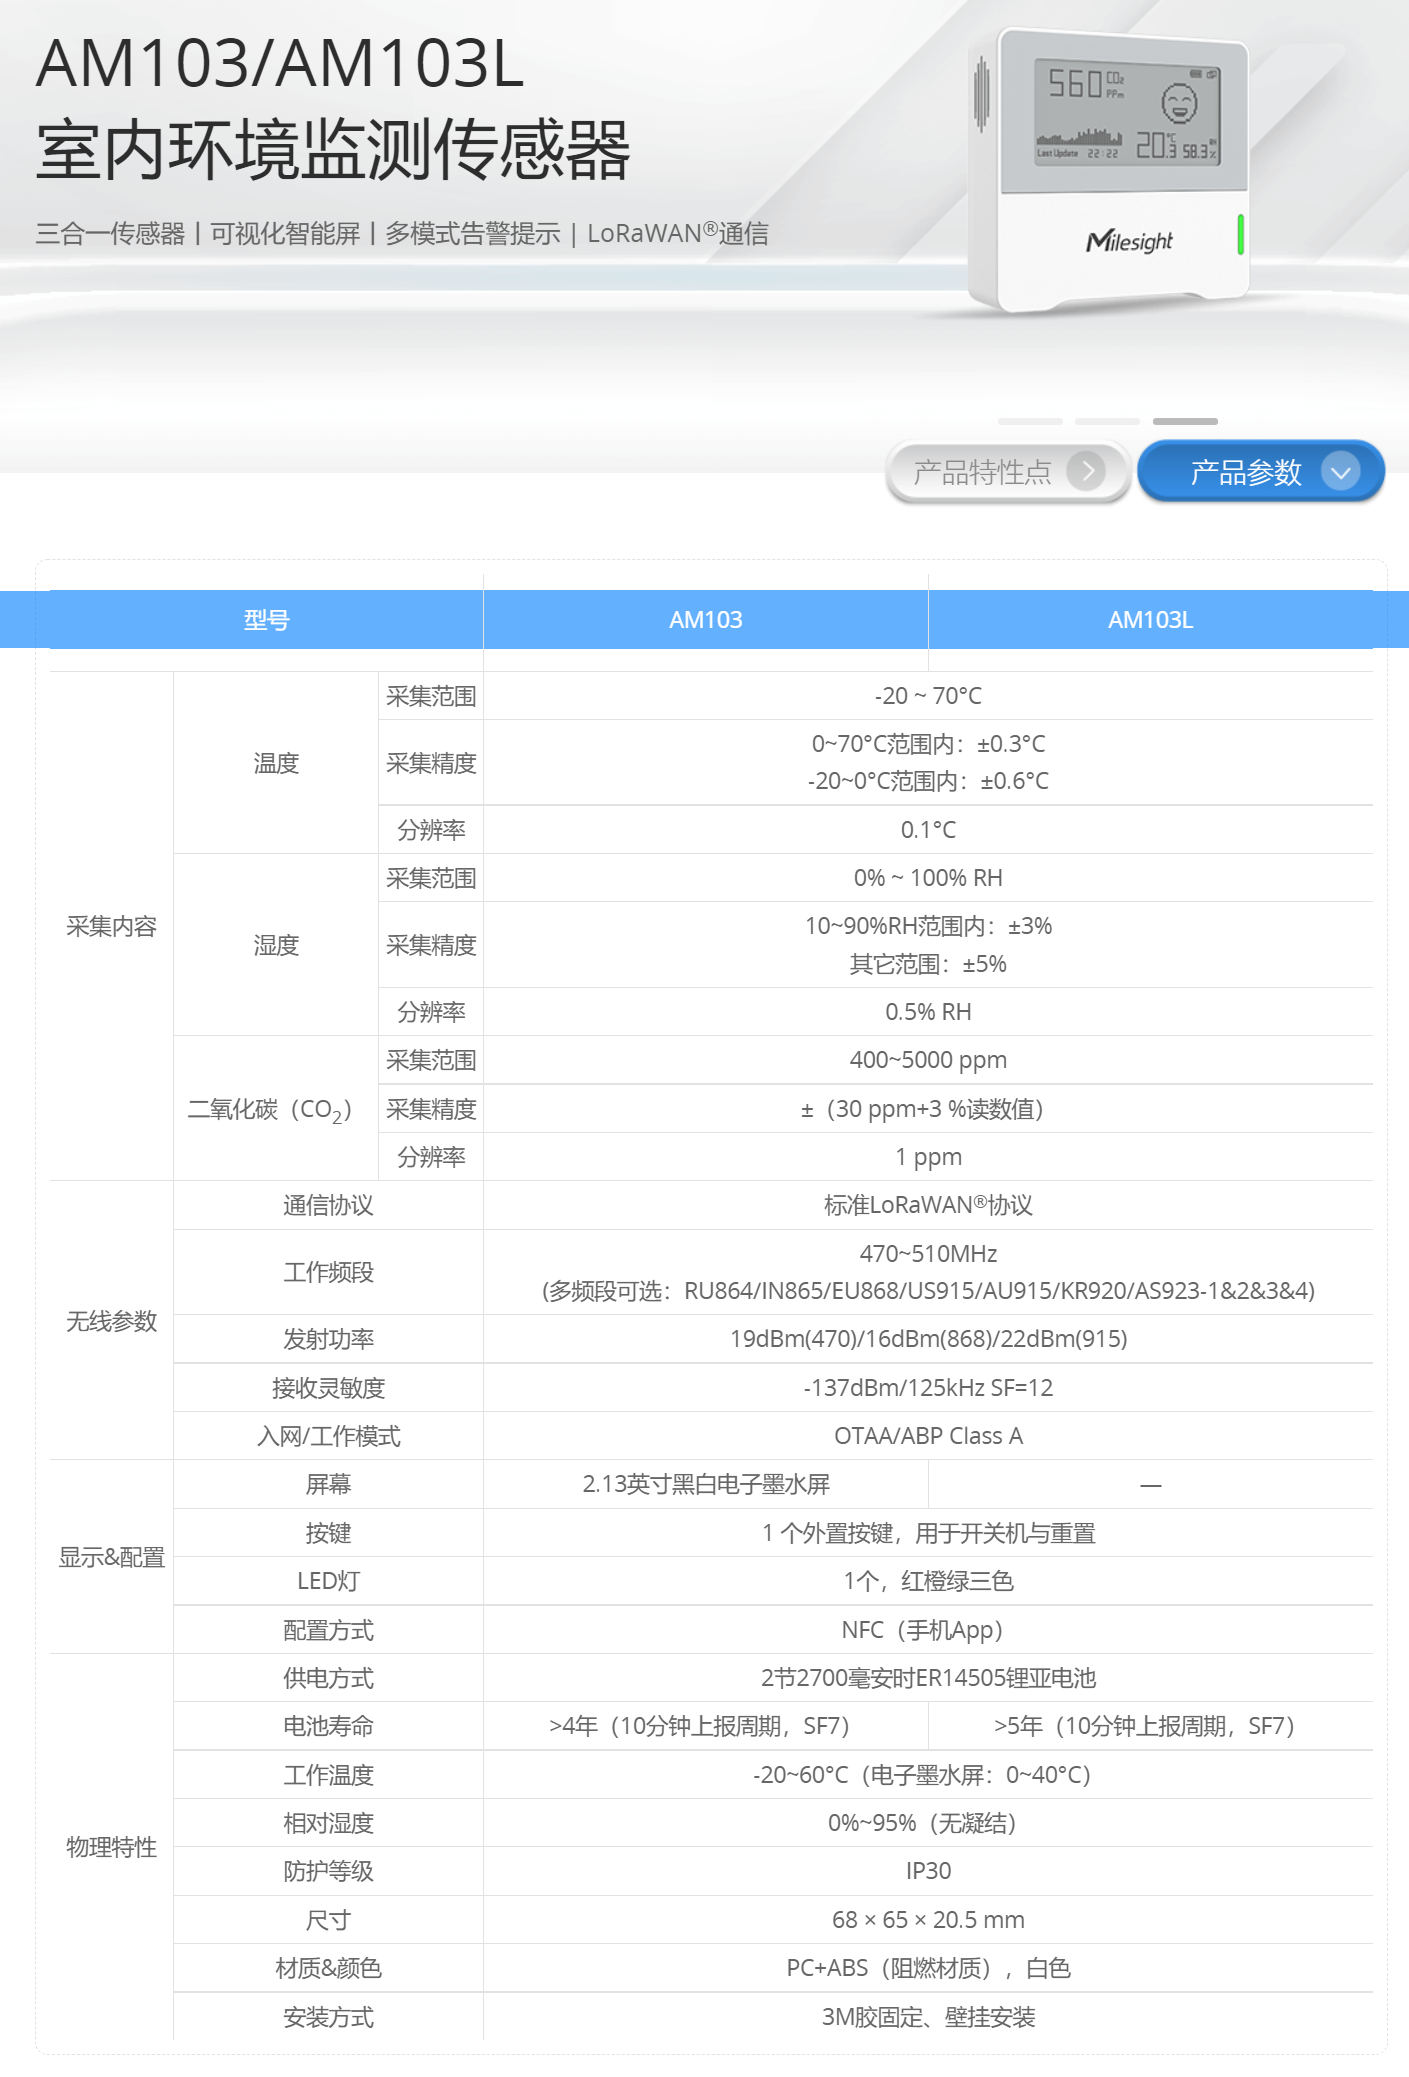
Task: Click the 型号 header cell
Action: pyautogui.click(x=267, y=620)
